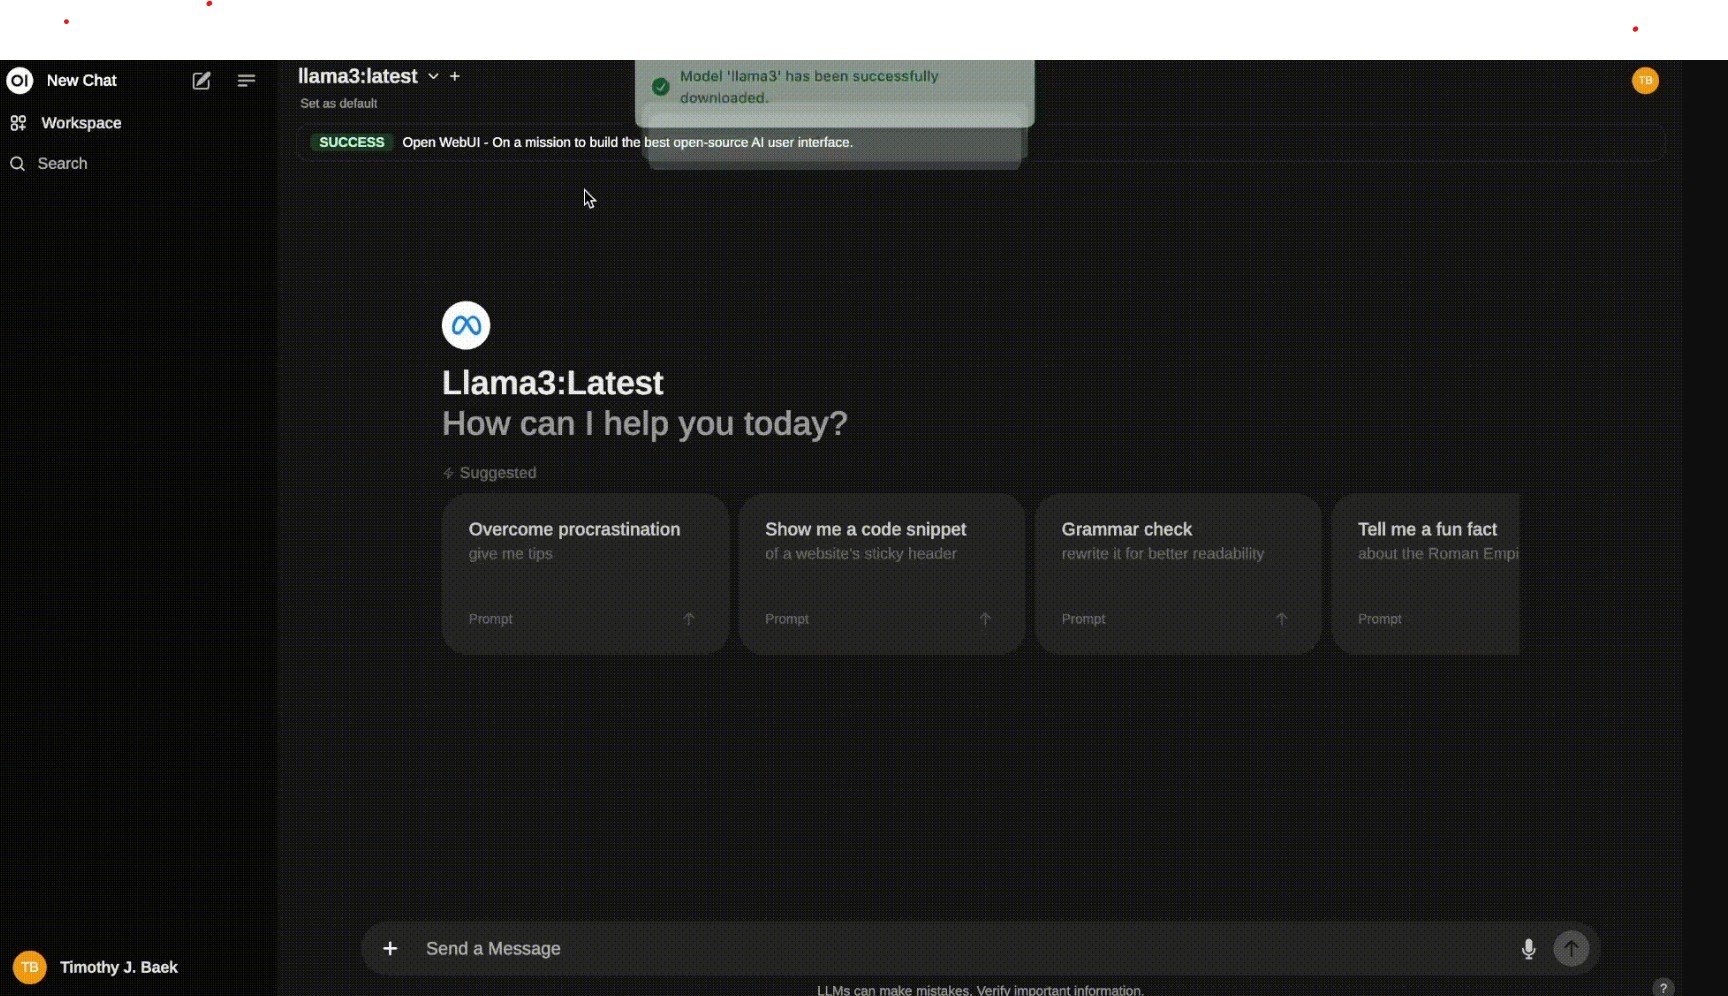Click the Model 'llama3' downloaded notification toast

pos(835,92)
